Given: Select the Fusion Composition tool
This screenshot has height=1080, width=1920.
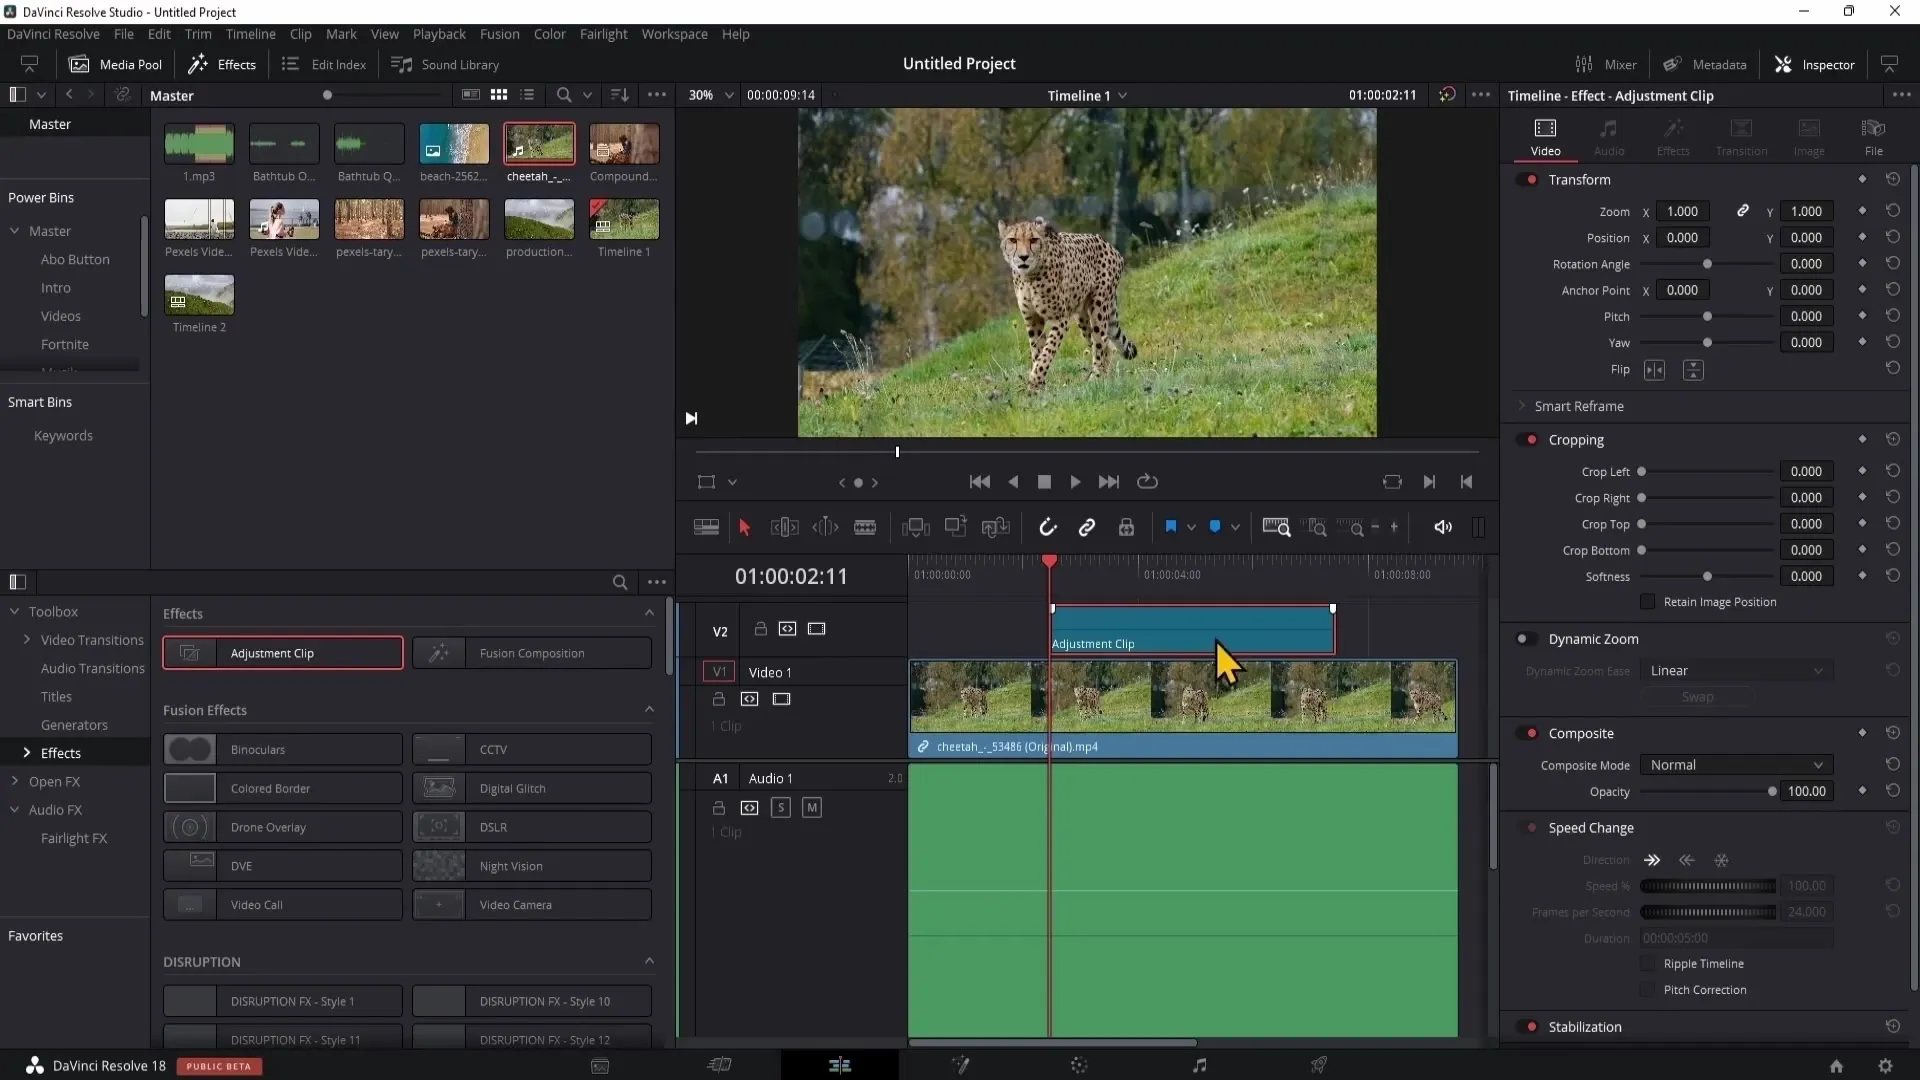Looking at the screenshot, I should pos(534,653).
